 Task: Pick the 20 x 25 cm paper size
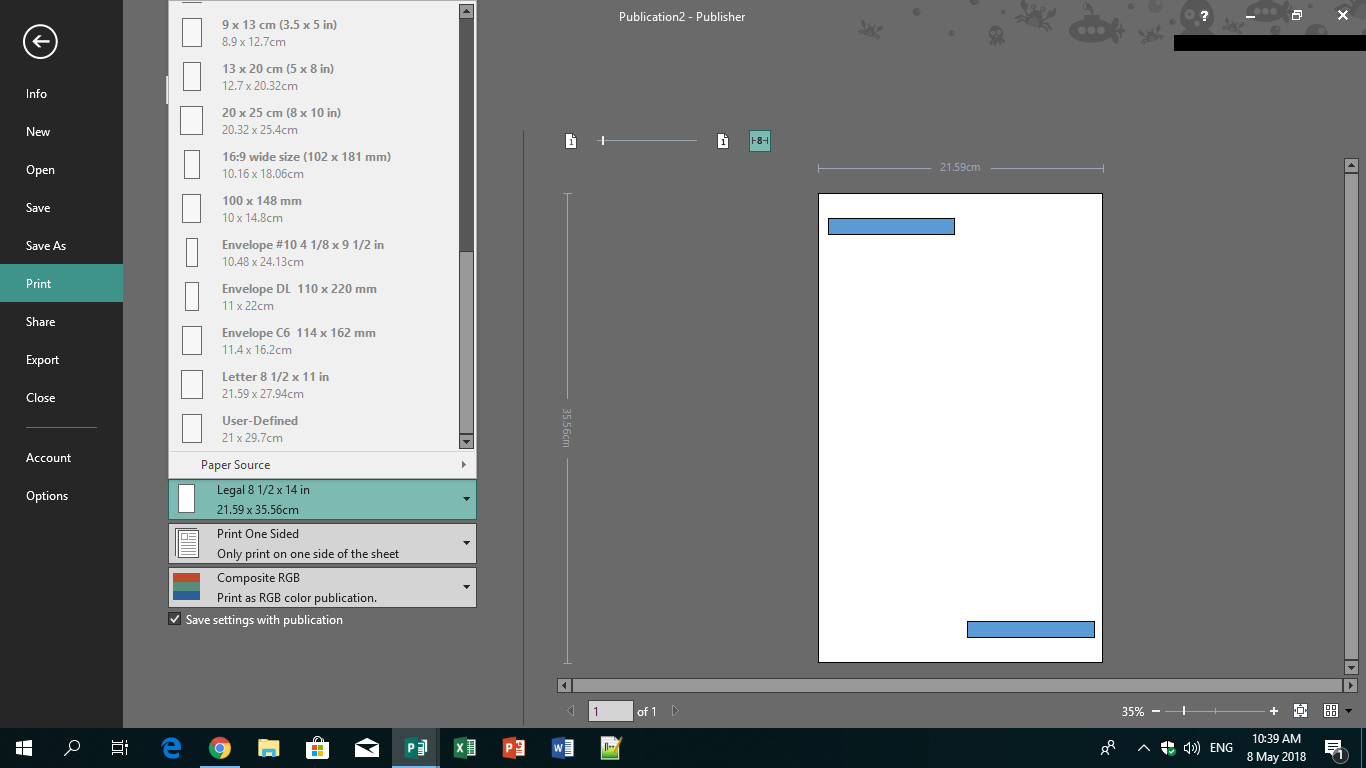[314, 121]
